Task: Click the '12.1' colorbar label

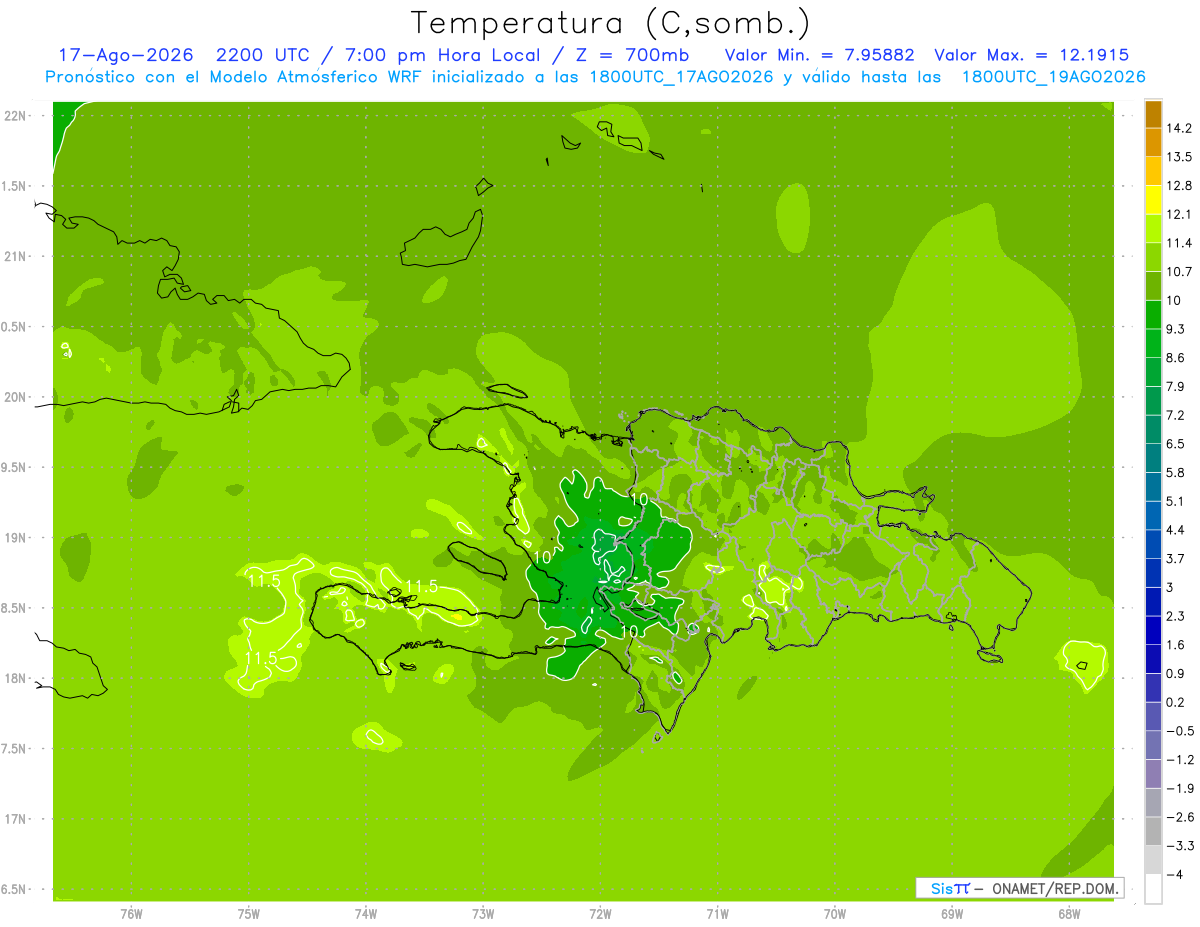Action: 1180,214
